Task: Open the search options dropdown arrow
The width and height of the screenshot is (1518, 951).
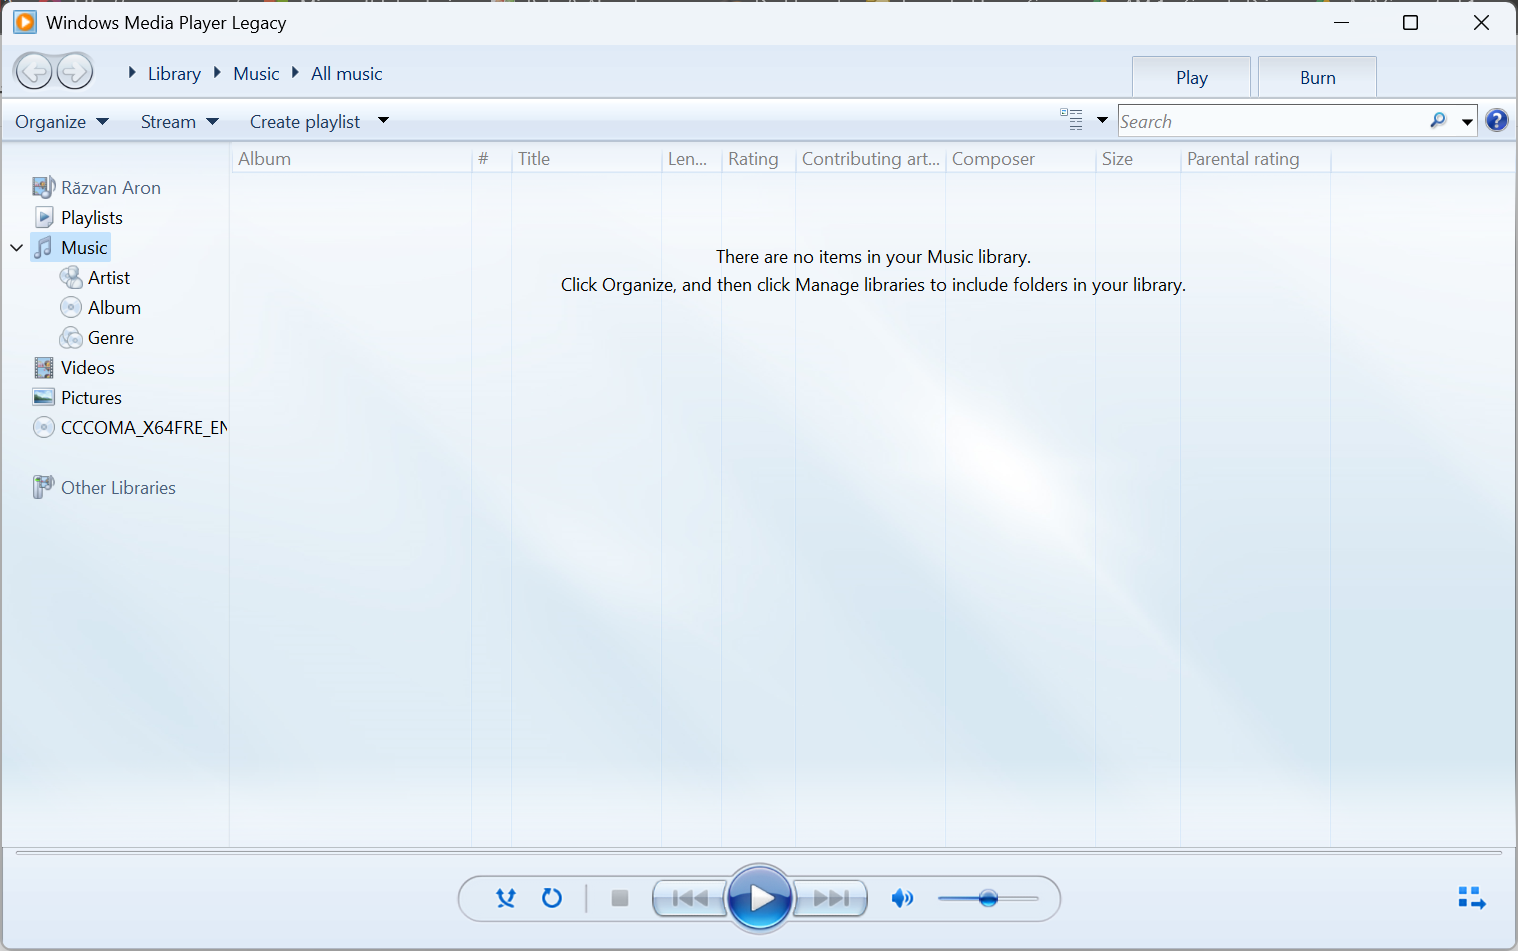Action: 1467,121
